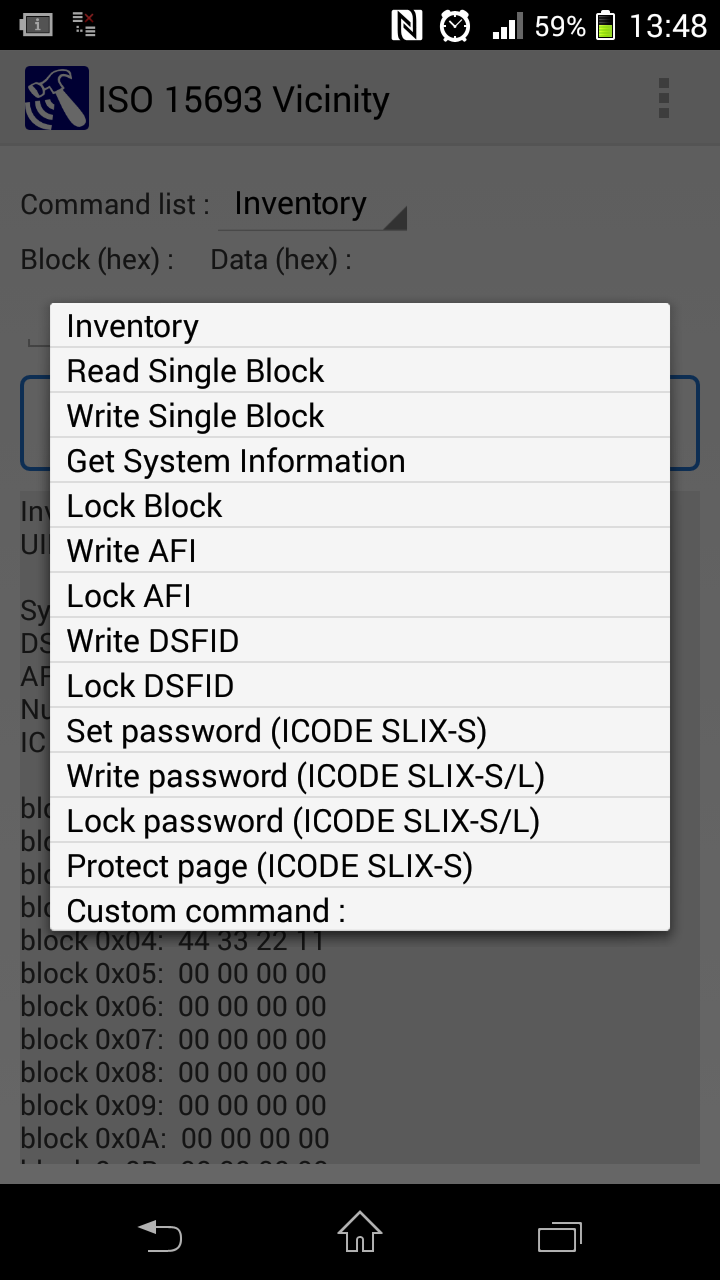720x1280 pixels.
Task: Select Set password (ICODE SLIX-S)
Action: click(x=360, y=731)
